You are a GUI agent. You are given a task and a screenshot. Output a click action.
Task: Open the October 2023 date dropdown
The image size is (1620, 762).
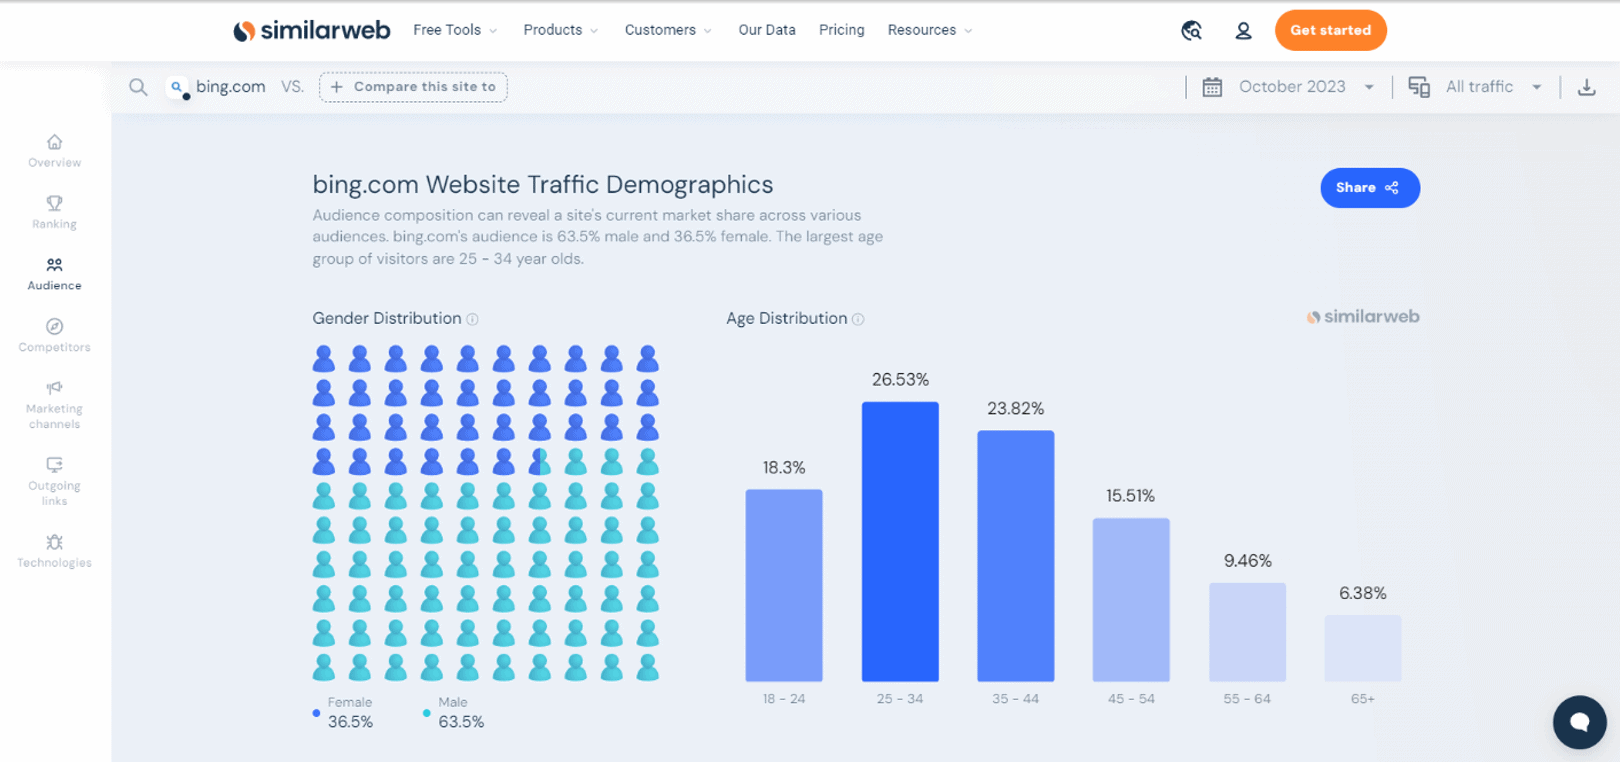tap(1306, 87)
